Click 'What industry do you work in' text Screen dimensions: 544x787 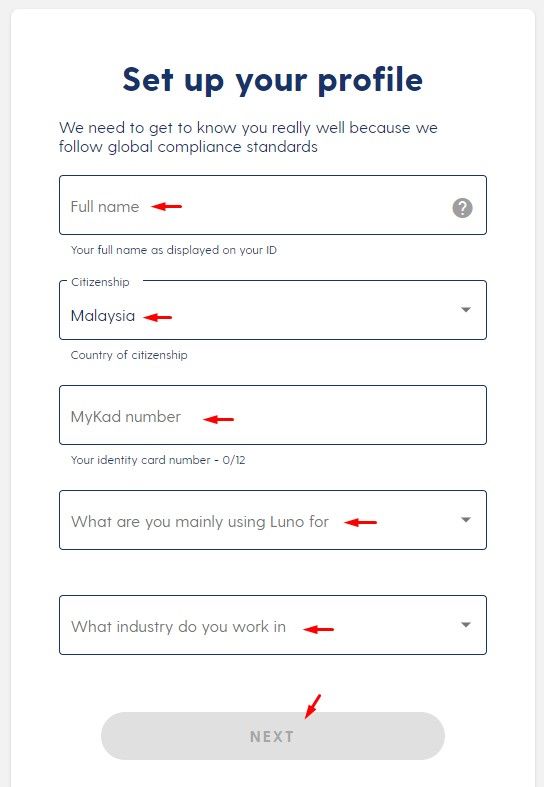pos(178,626)
